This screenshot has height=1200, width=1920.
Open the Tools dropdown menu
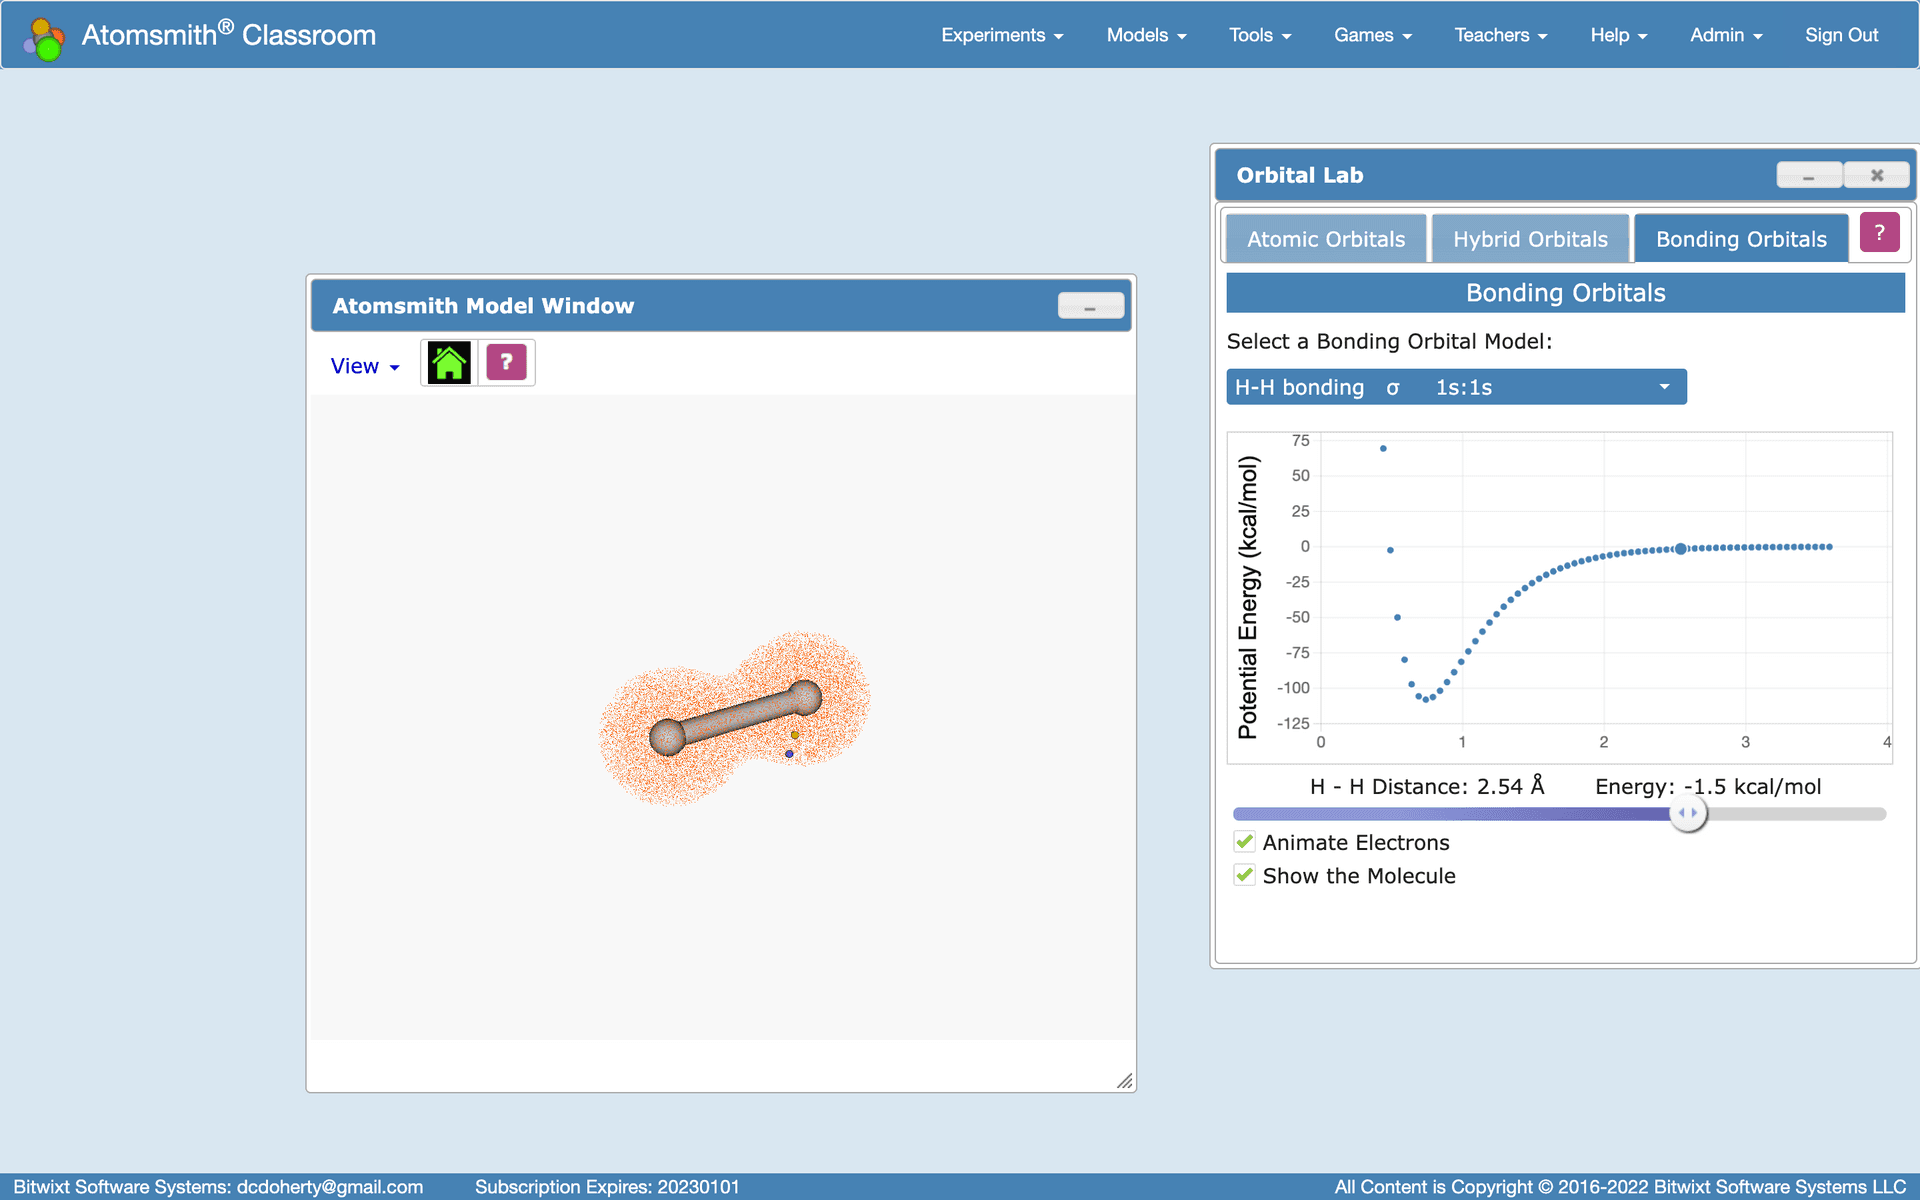(x=1260, y=35)
